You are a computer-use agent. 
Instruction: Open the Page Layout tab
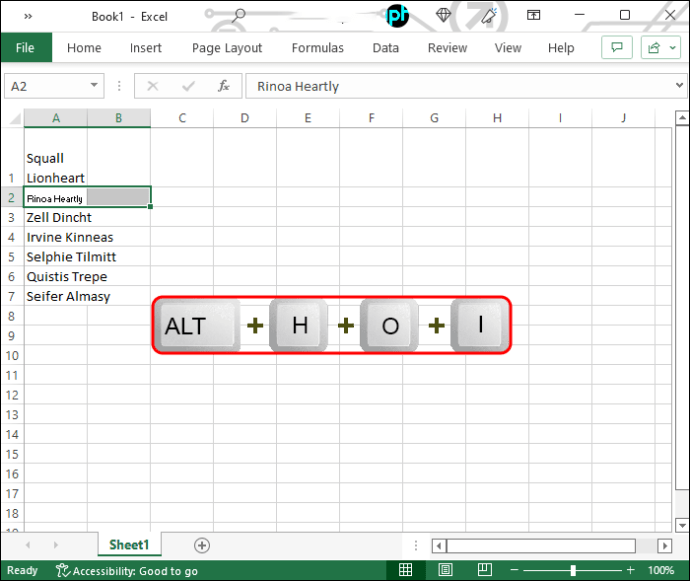pyautogui.click(x=227, y=48)
